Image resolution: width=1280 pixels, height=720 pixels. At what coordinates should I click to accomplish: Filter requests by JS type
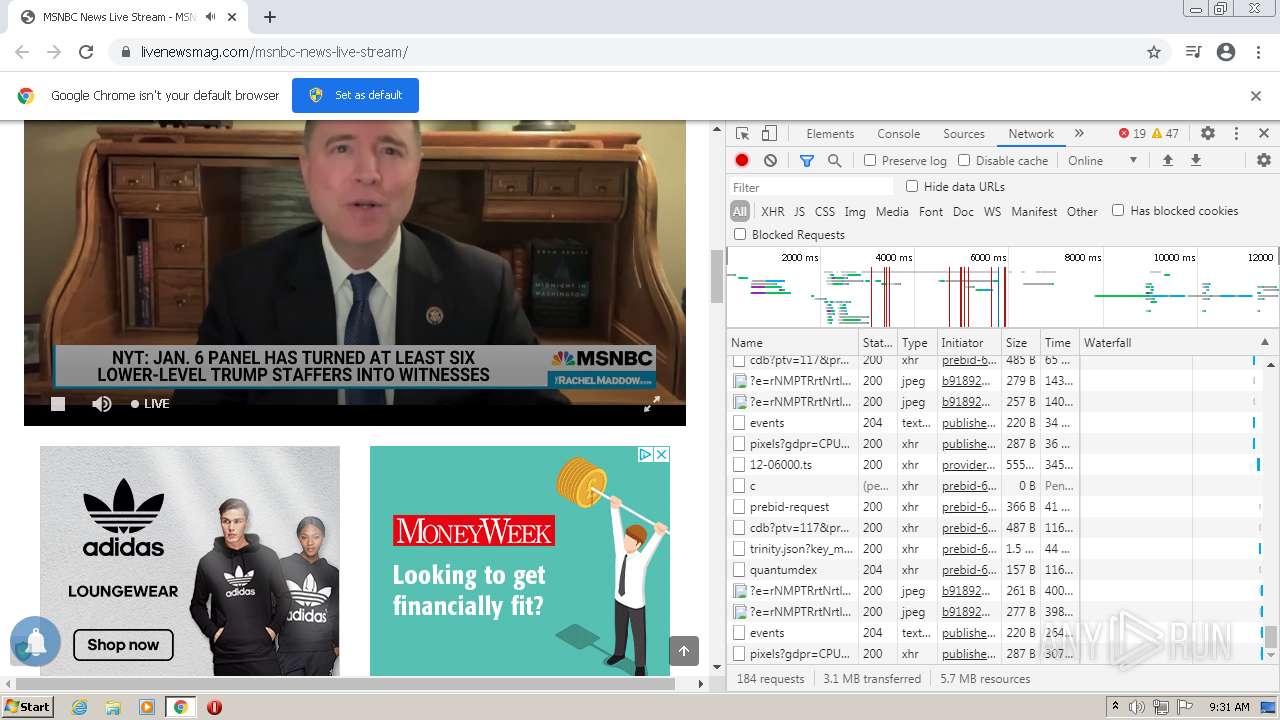pyautogui.click(x=799, y=211)
